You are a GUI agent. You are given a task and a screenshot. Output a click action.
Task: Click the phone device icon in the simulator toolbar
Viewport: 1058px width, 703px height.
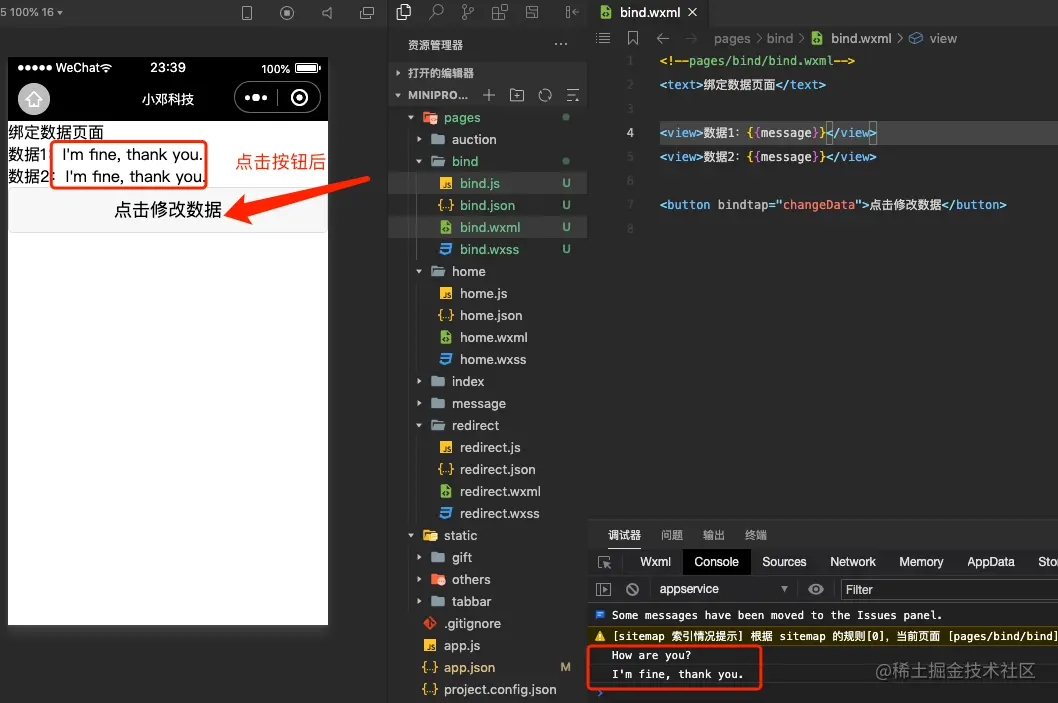click(x=247, y=13)
